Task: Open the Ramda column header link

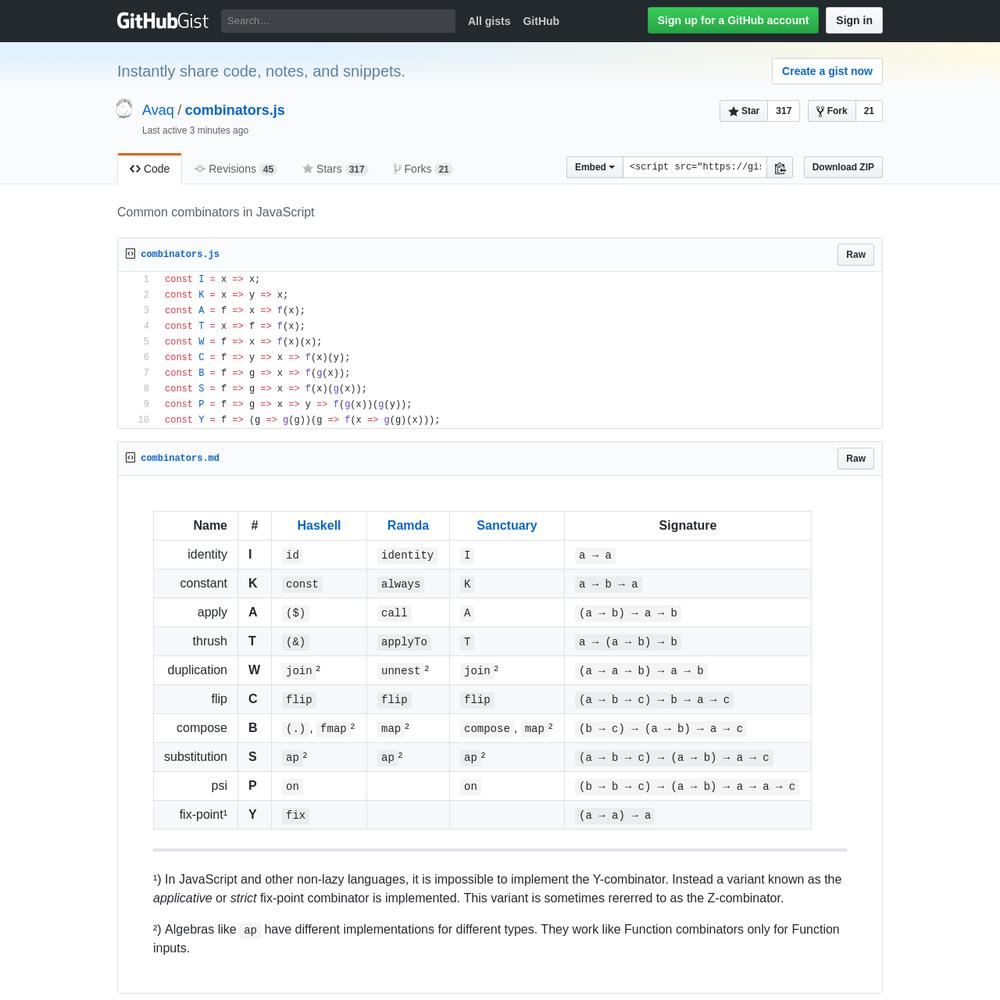Action: (x=408, y=526)
